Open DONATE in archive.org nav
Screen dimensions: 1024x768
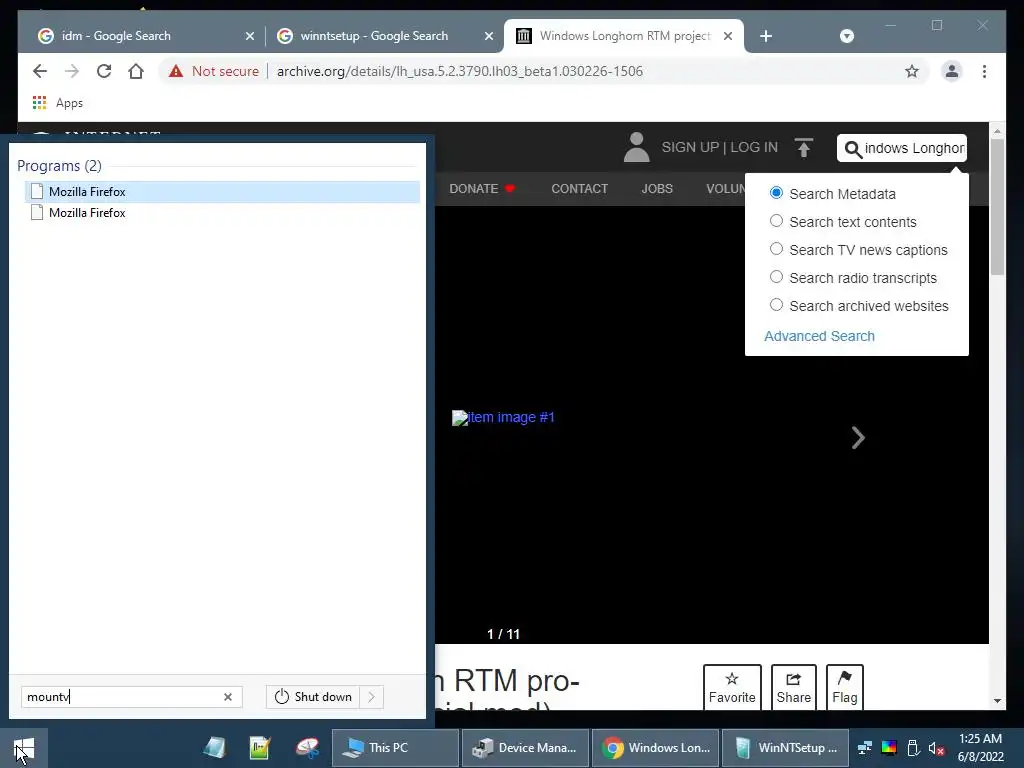(x=482, y=189)
